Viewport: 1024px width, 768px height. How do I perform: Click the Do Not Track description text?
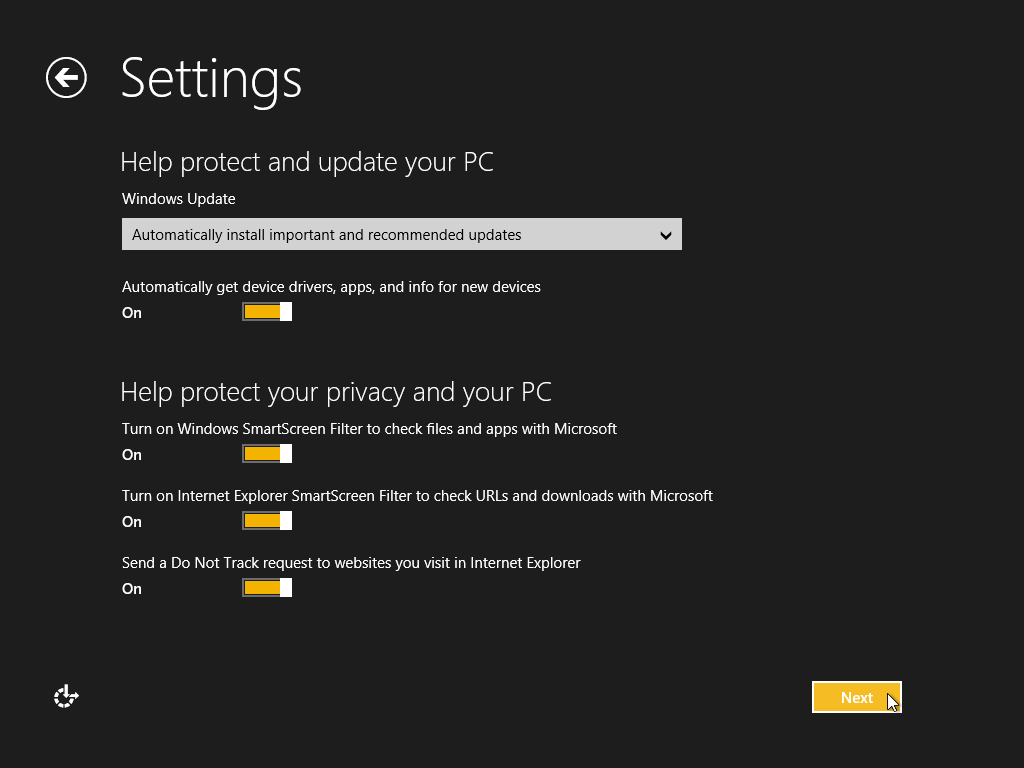351,563
